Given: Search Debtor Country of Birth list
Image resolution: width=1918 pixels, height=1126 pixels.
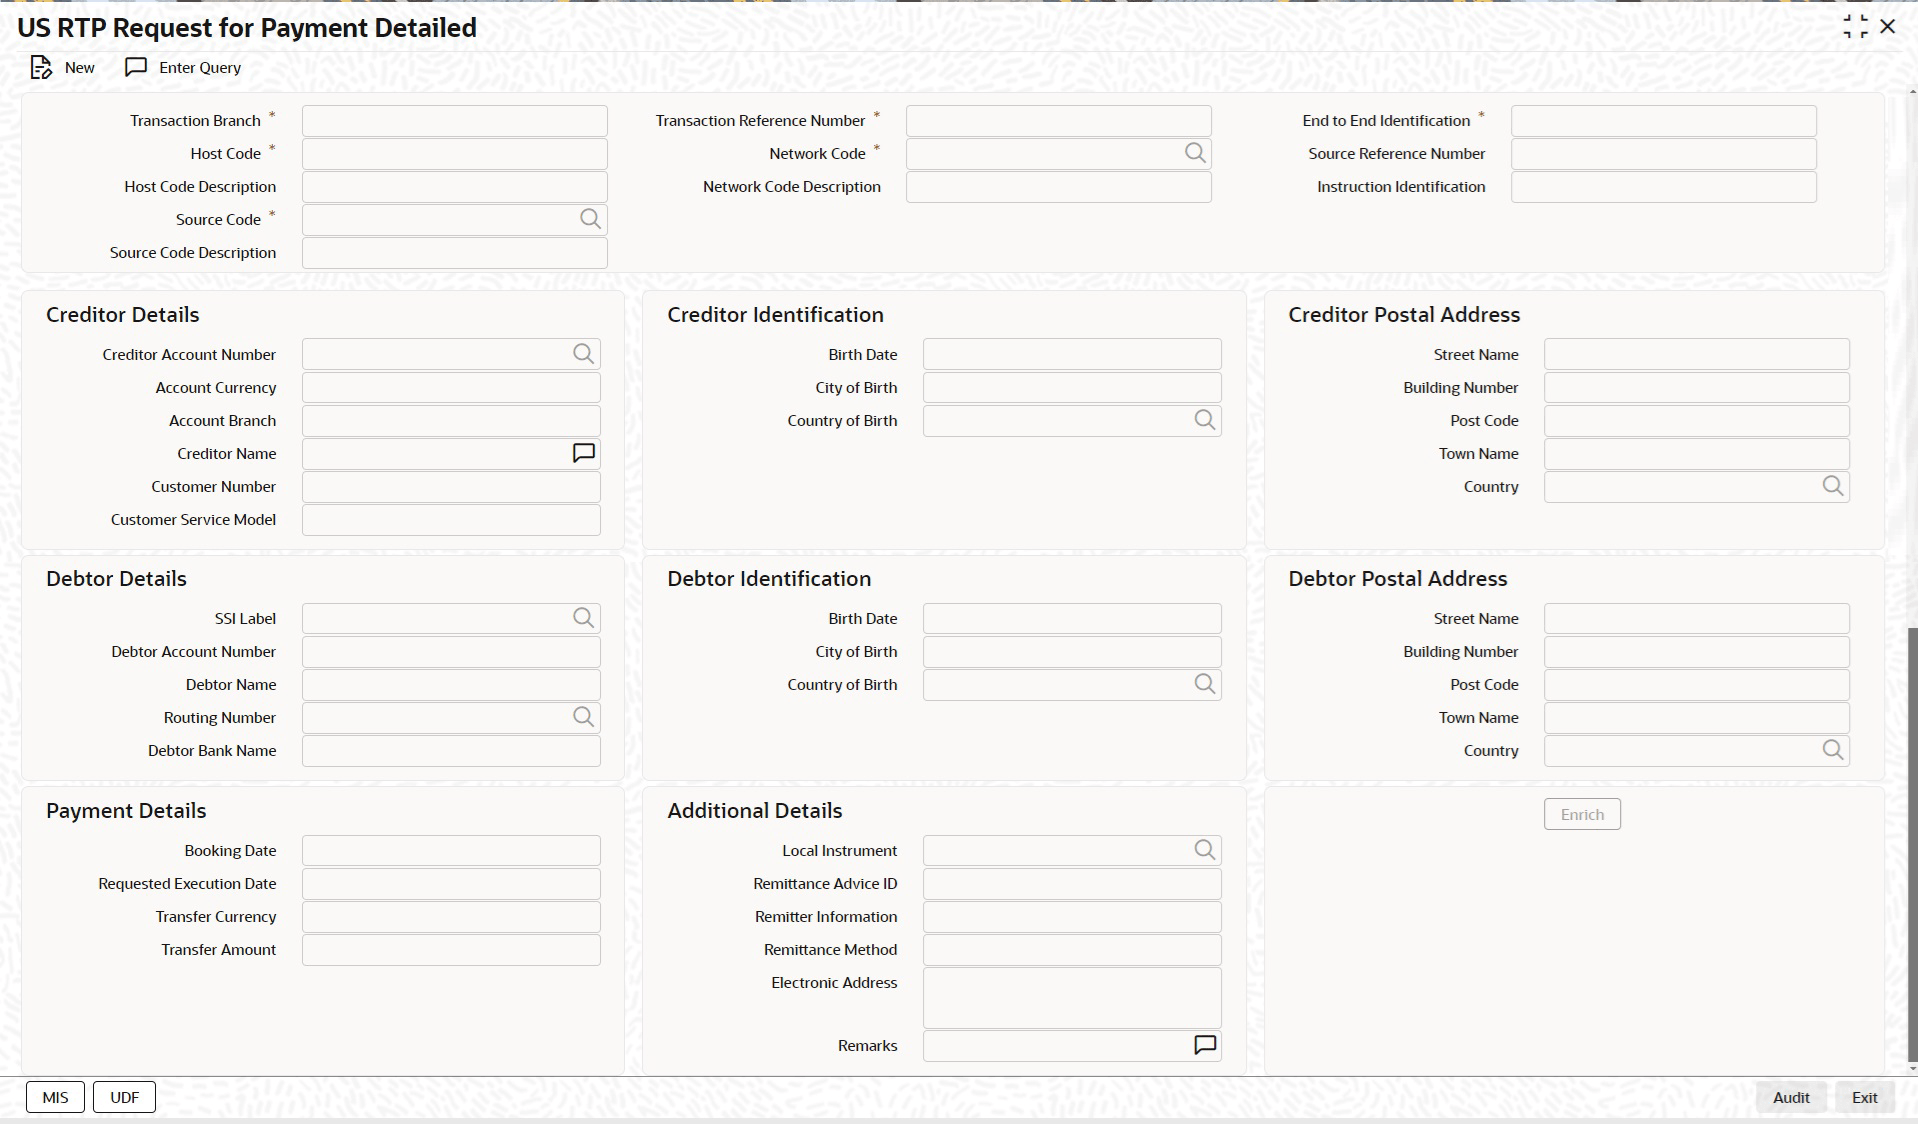Looking at the screenshot, I should pos(1205,684).
